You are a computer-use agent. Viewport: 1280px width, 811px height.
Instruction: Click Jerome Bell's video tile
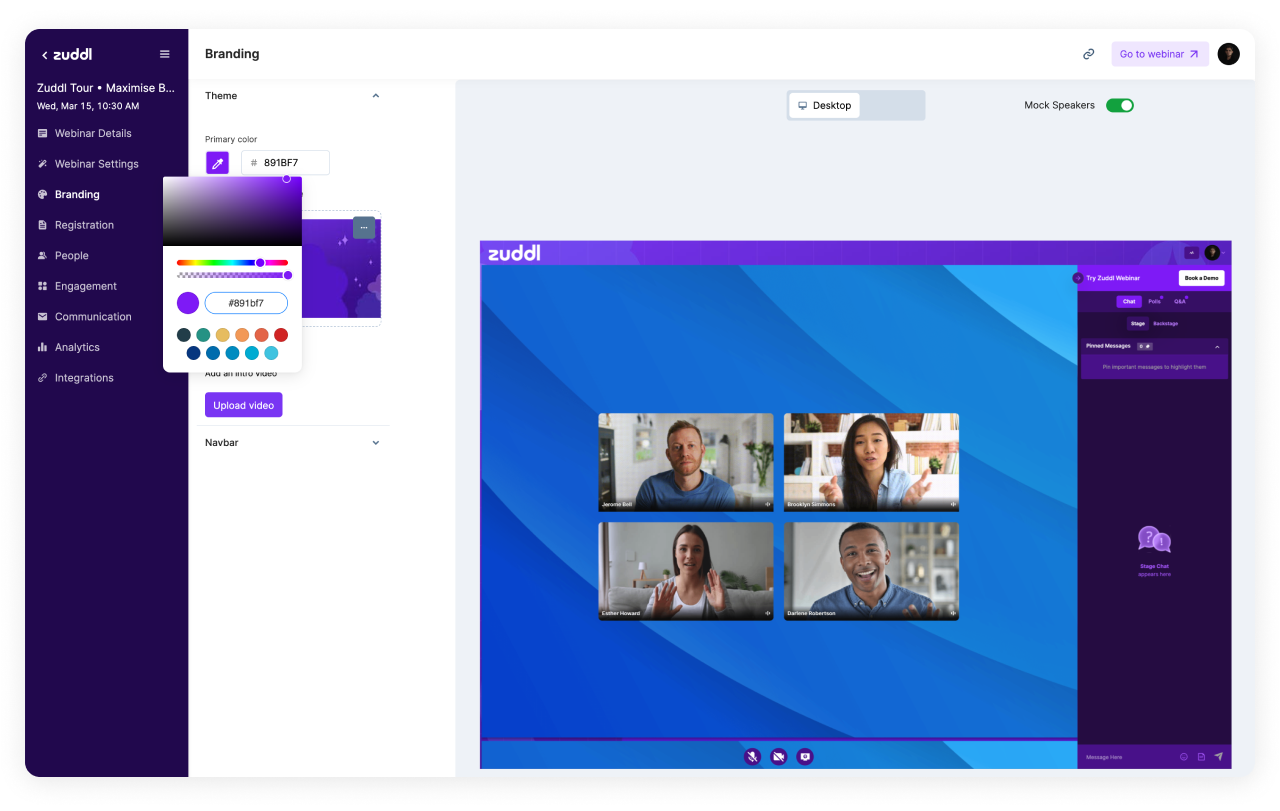pos(686,462)
